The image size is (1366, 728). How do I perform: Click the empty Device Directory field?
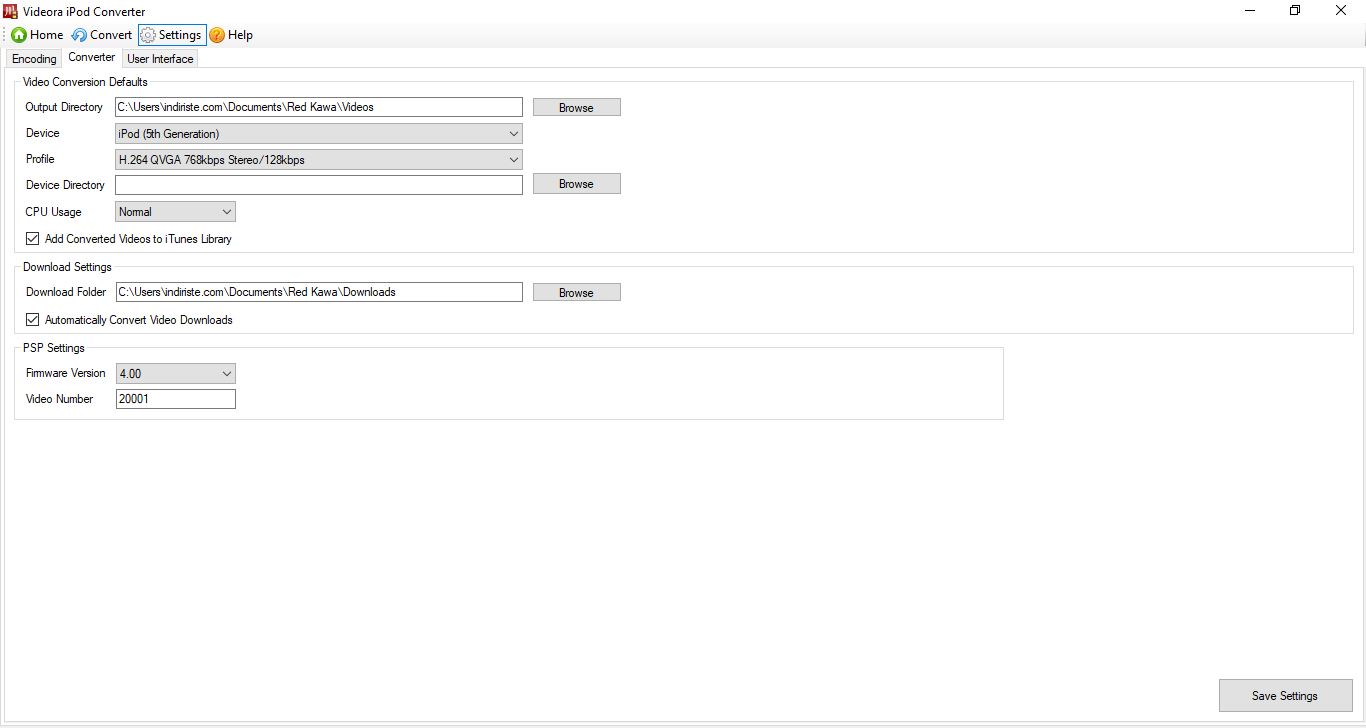pyautogui.click(x=319, y=185)
